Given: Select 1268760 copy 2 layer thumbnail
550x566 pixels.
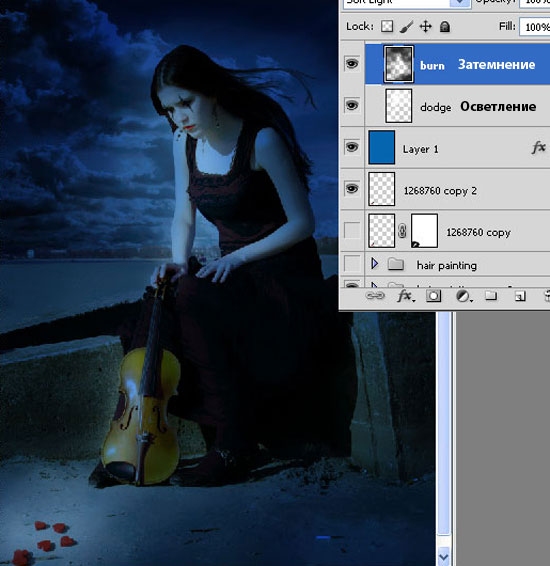Looking at the screenshot, I should [x=381, y=189].
